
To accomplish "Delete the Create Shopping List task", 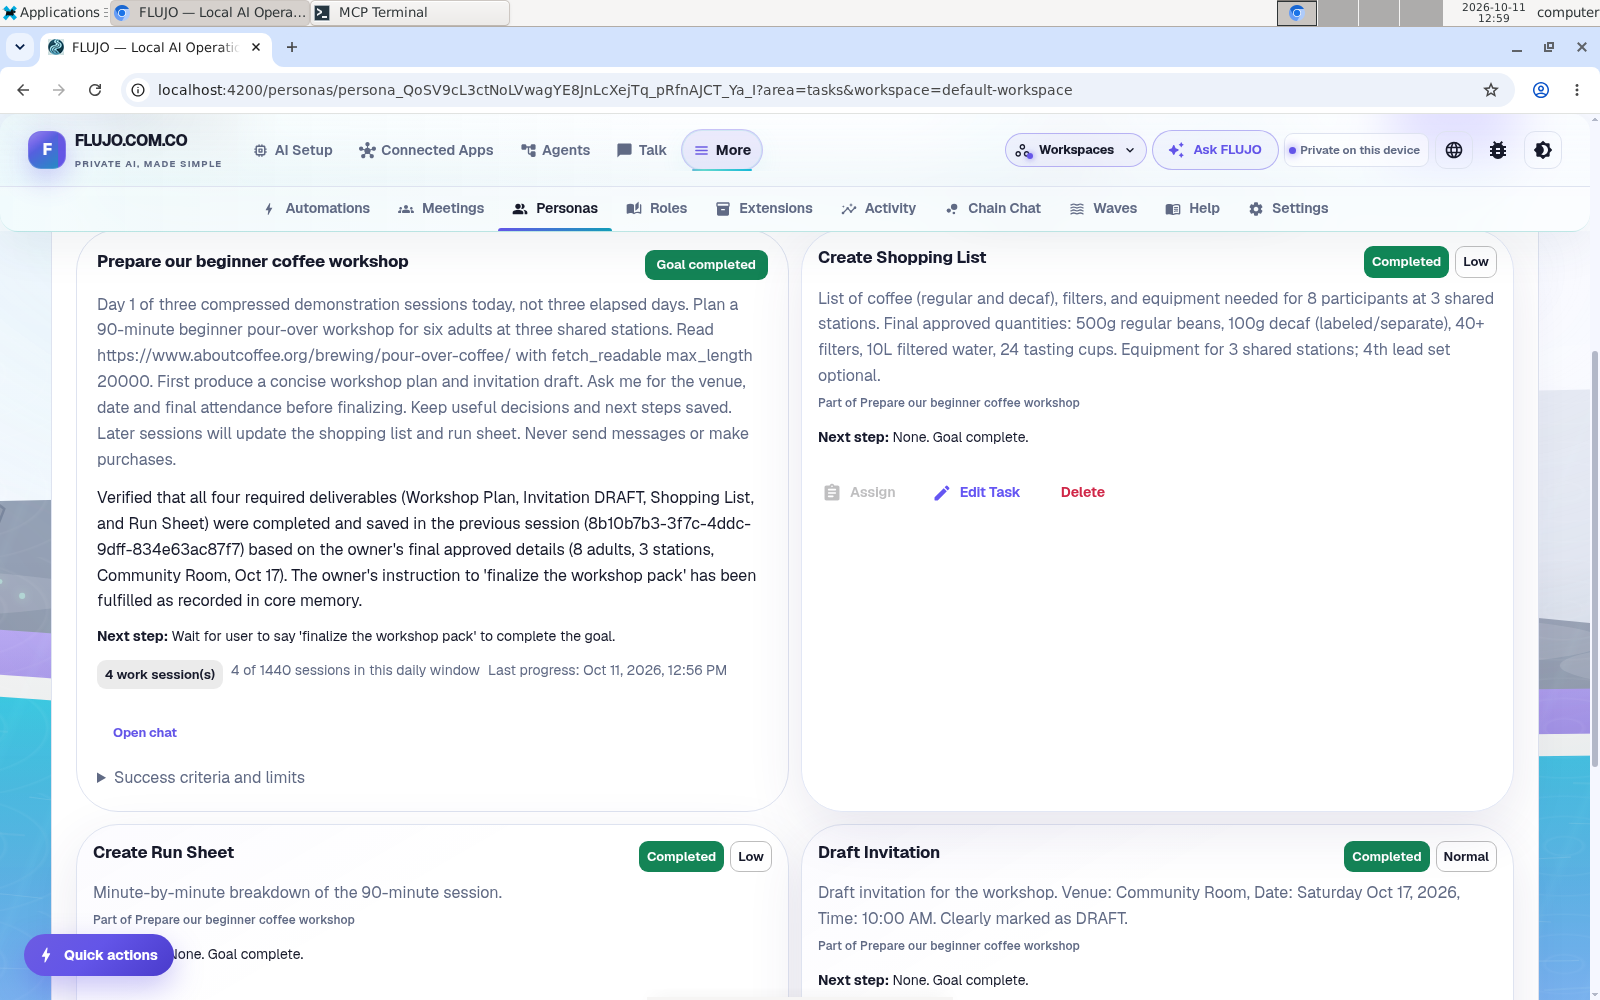I will (x=1082, y=493).
